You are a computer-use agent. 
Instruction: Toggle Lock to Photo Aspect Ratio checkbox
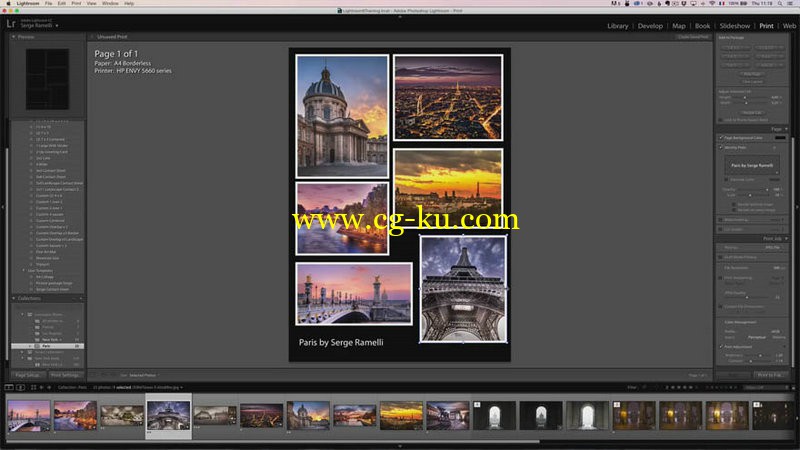point(721,120)
